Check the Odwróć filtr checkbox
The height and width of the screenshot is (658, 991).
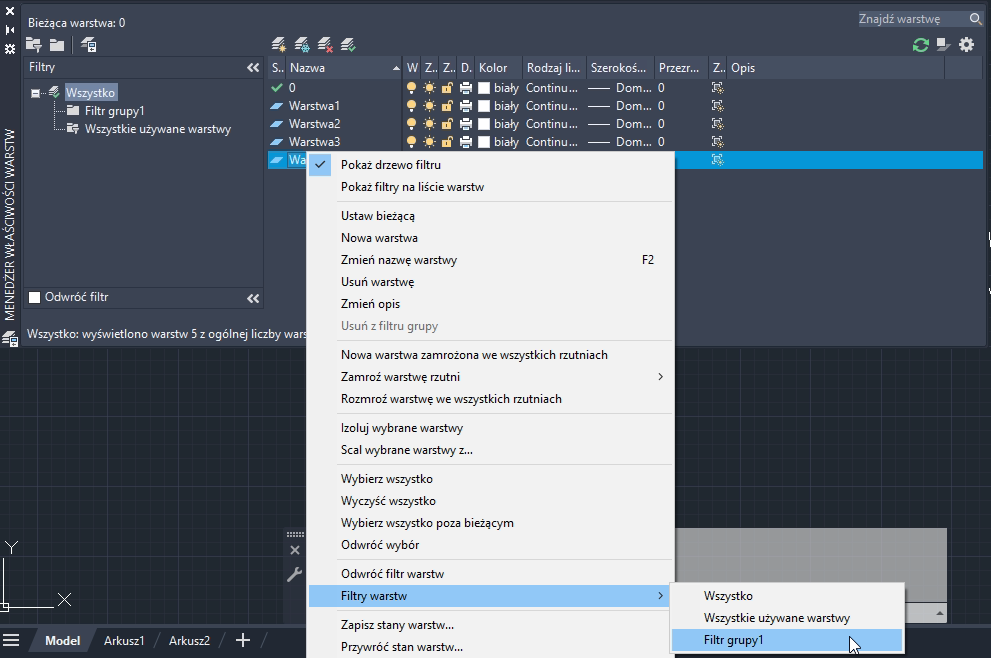(x=35, y=297)
